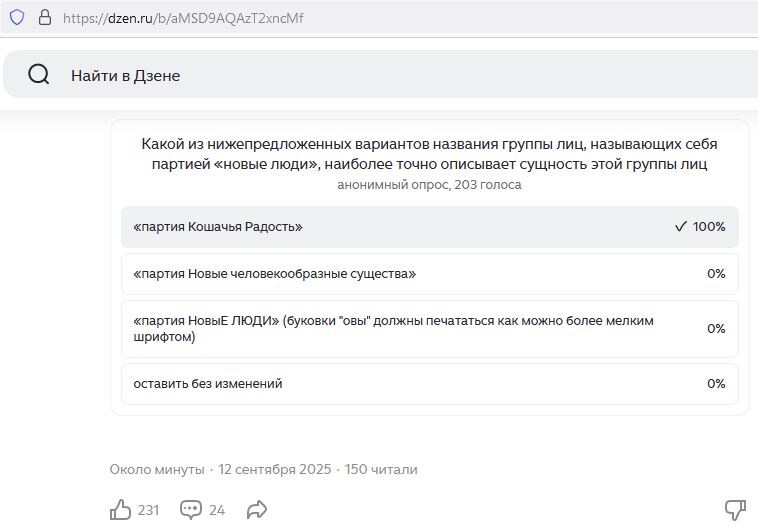Open comments via speech bubble icon
Viewport: 758px width, 527px height.
point(190,510)
